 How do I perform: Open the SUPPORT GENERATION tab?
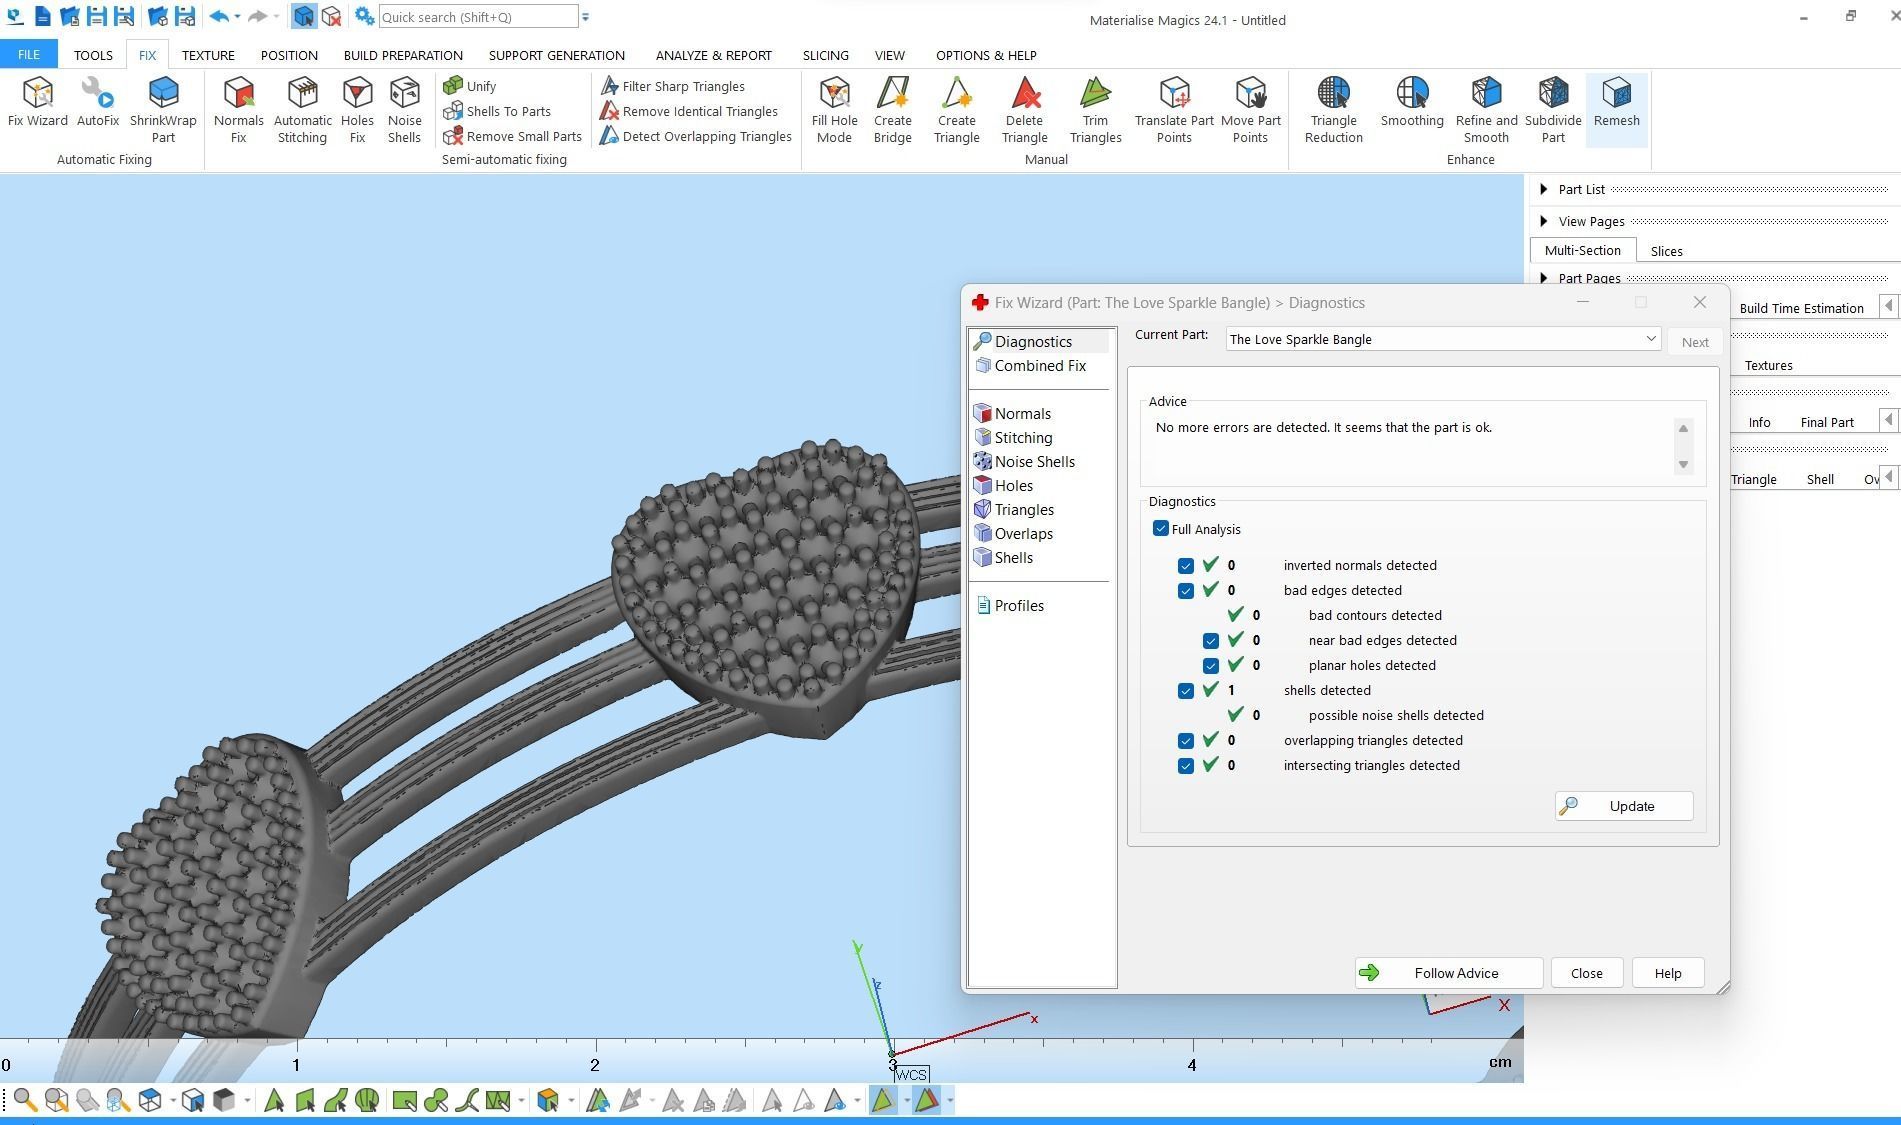(557, 55)
